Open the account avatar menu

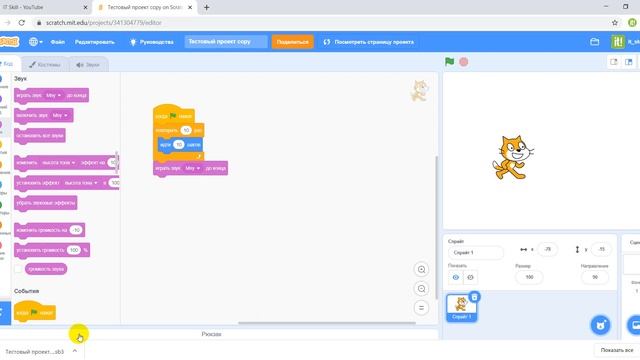pyautogui.click(x=625, y=42)
